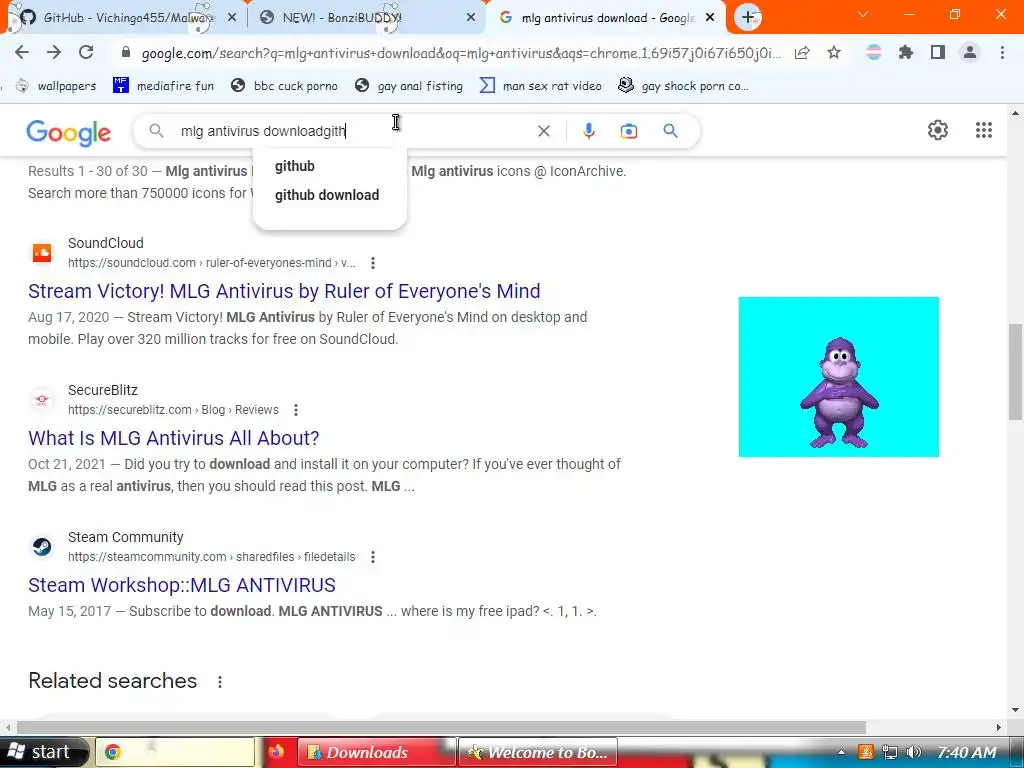Bookmark this page with the star icon
This screenshot has width=1024, height=768.
834,53
